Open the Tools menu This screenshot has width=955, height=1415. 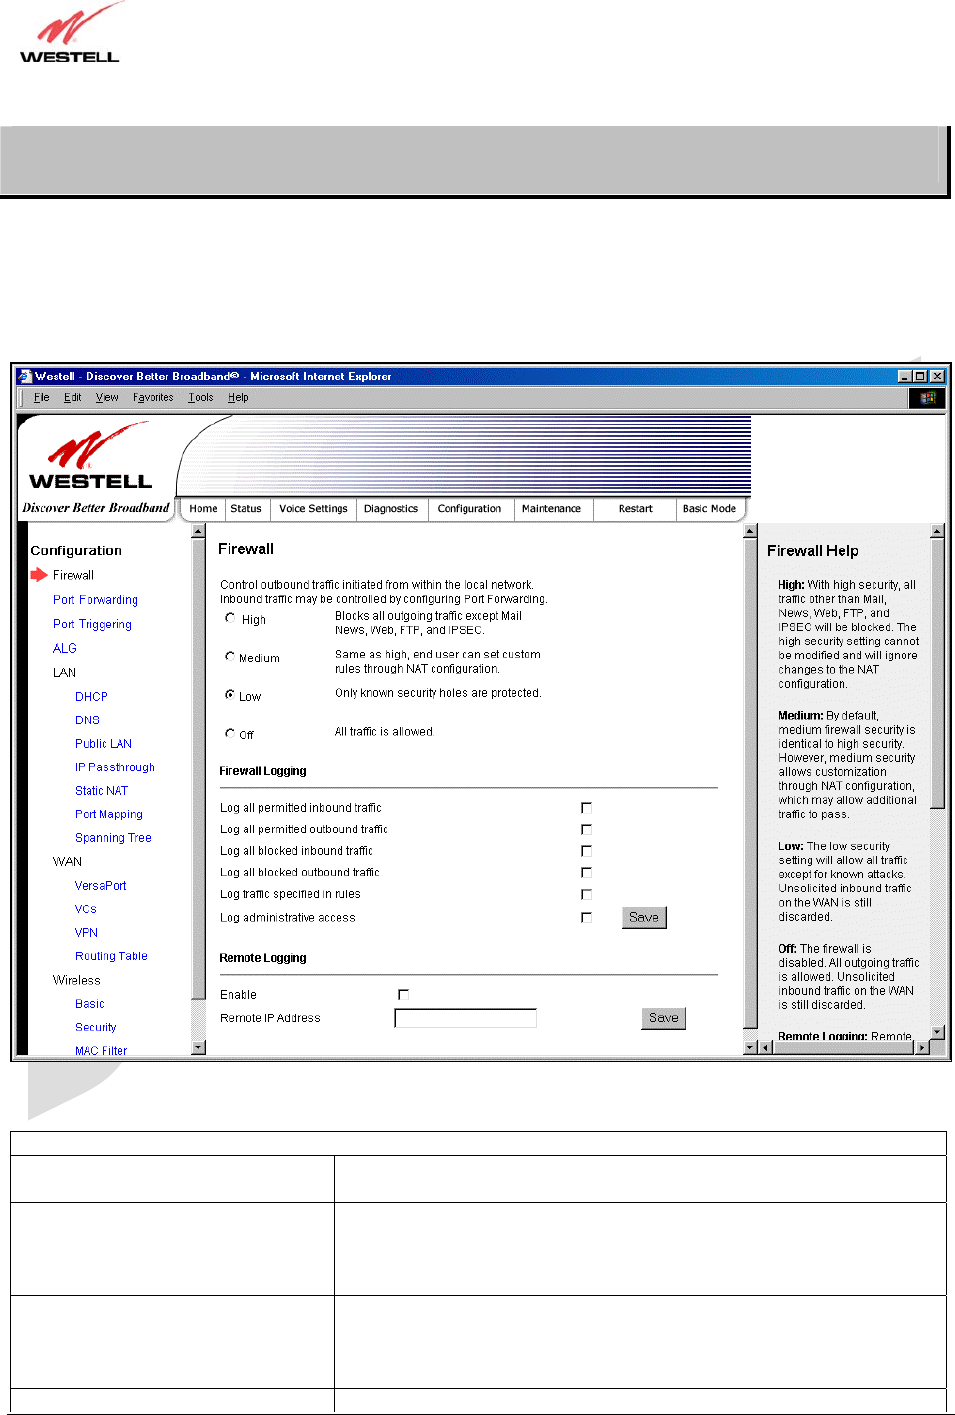pos(201,397)
